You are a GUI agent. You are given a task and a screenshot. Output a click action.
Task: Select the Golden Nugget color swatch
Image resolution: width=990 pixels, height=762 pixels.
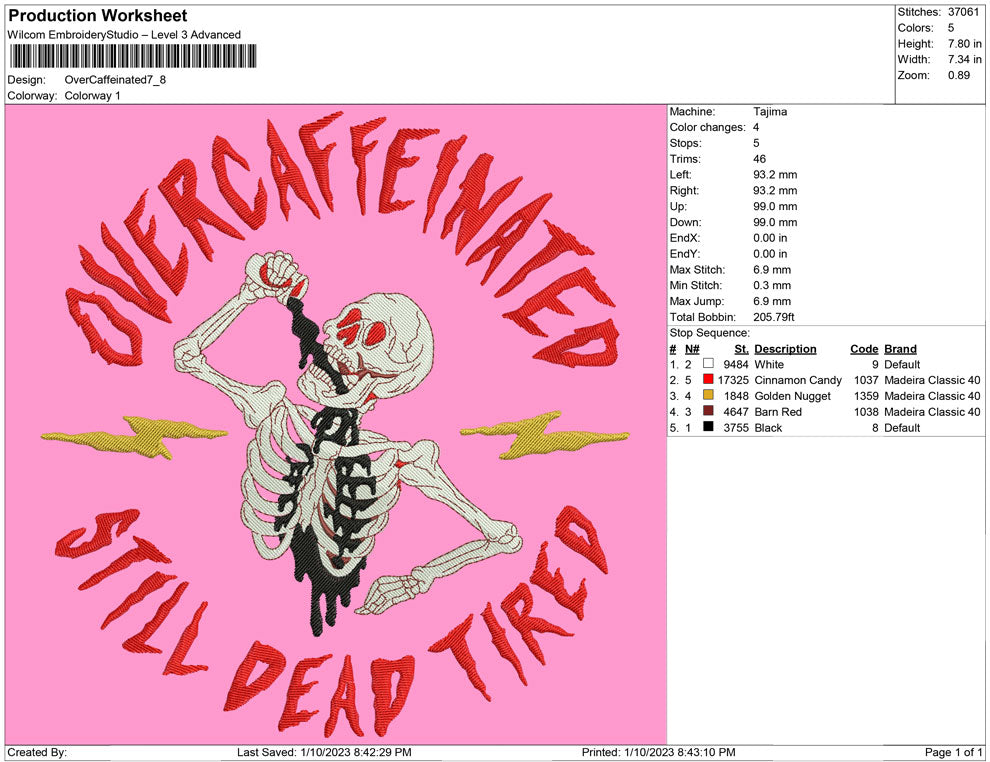[708, 397]
